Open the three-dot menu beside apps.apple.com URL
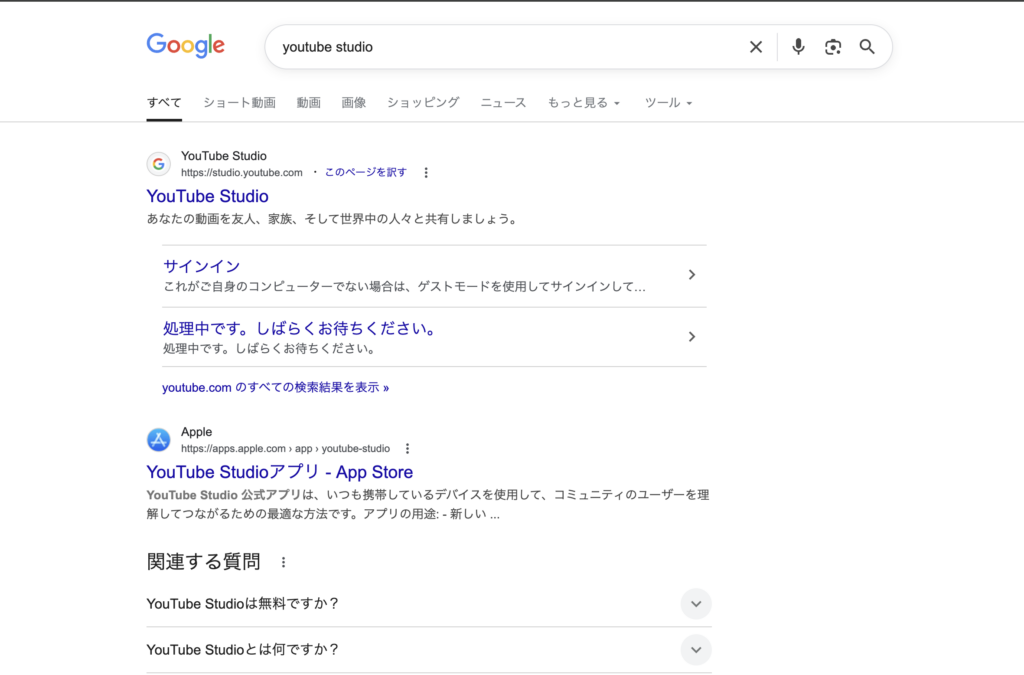Screen dimensions: 1024x675 click(408, 448)
